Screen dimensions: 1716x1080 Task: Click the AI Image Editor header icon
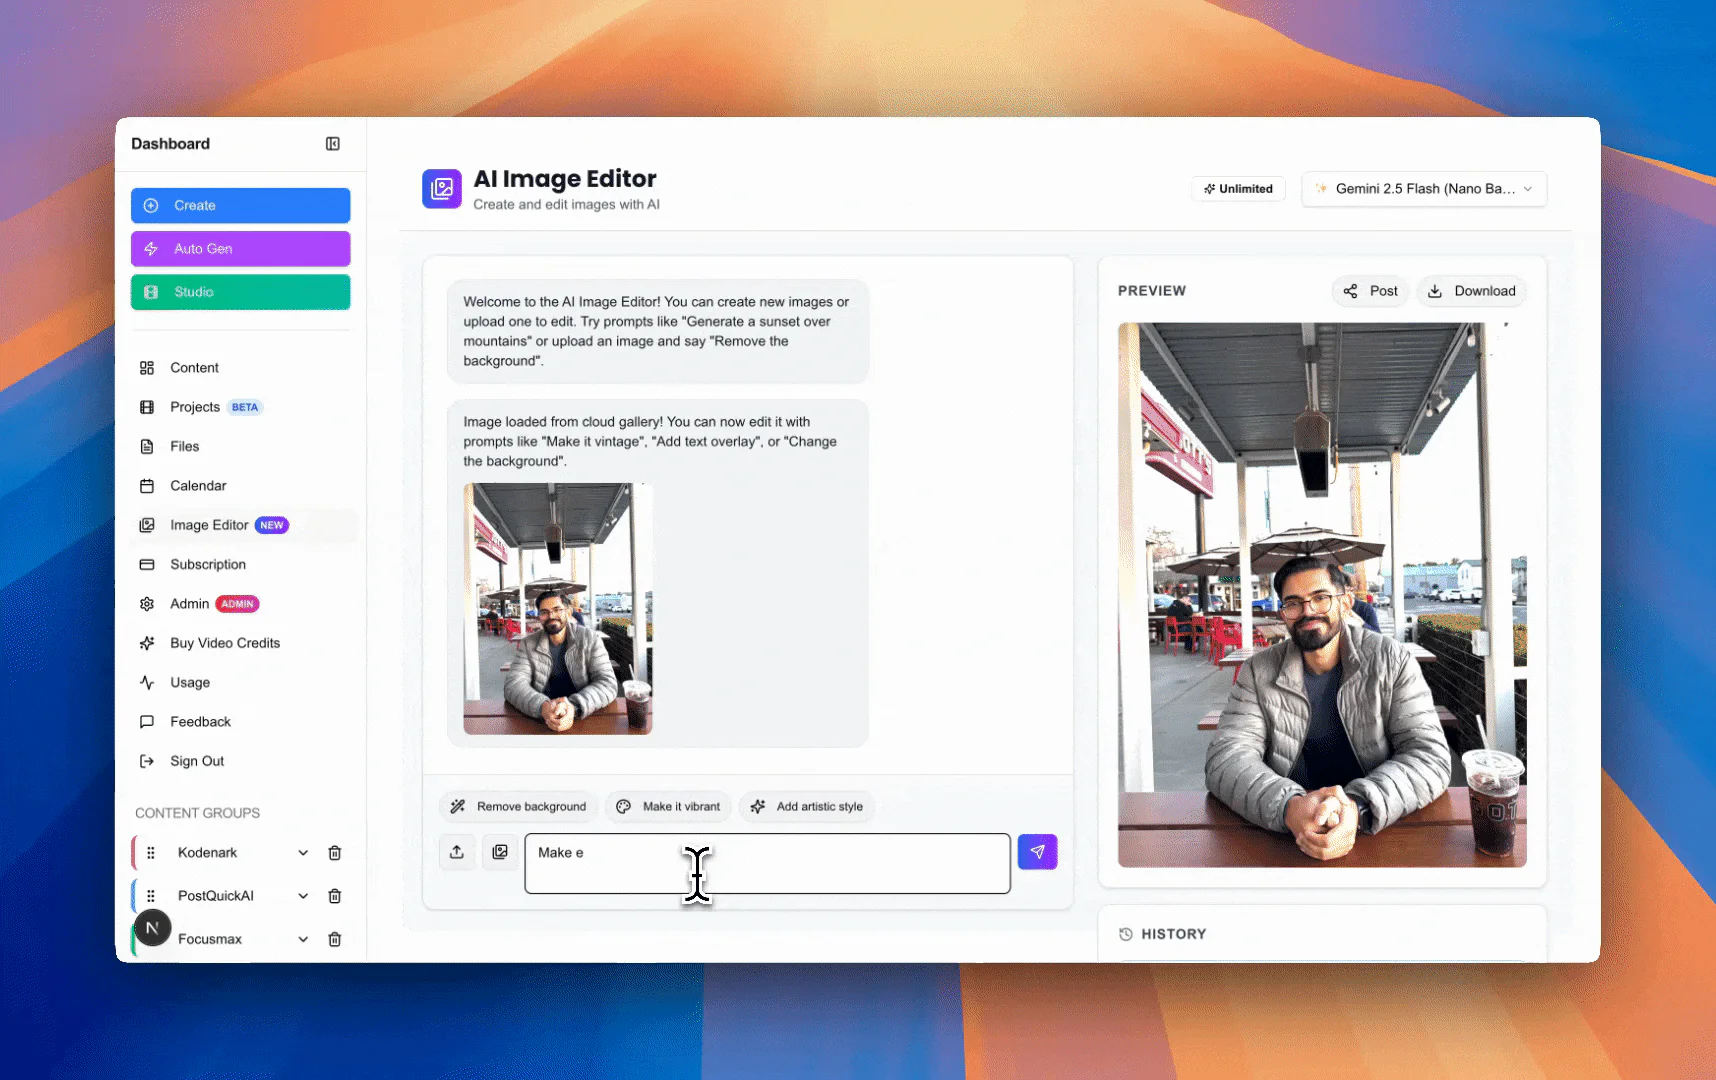click(x=441, y=189)
